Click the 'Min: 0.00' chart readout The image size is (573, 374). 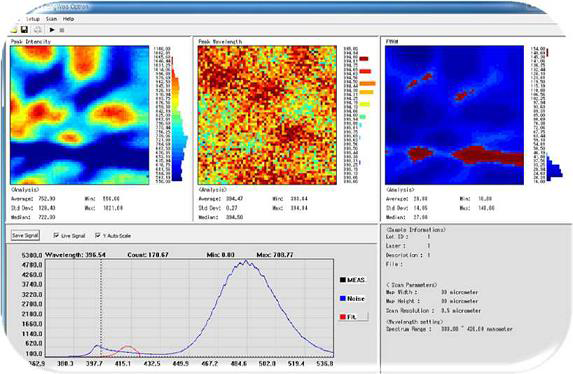pos(220,254)
